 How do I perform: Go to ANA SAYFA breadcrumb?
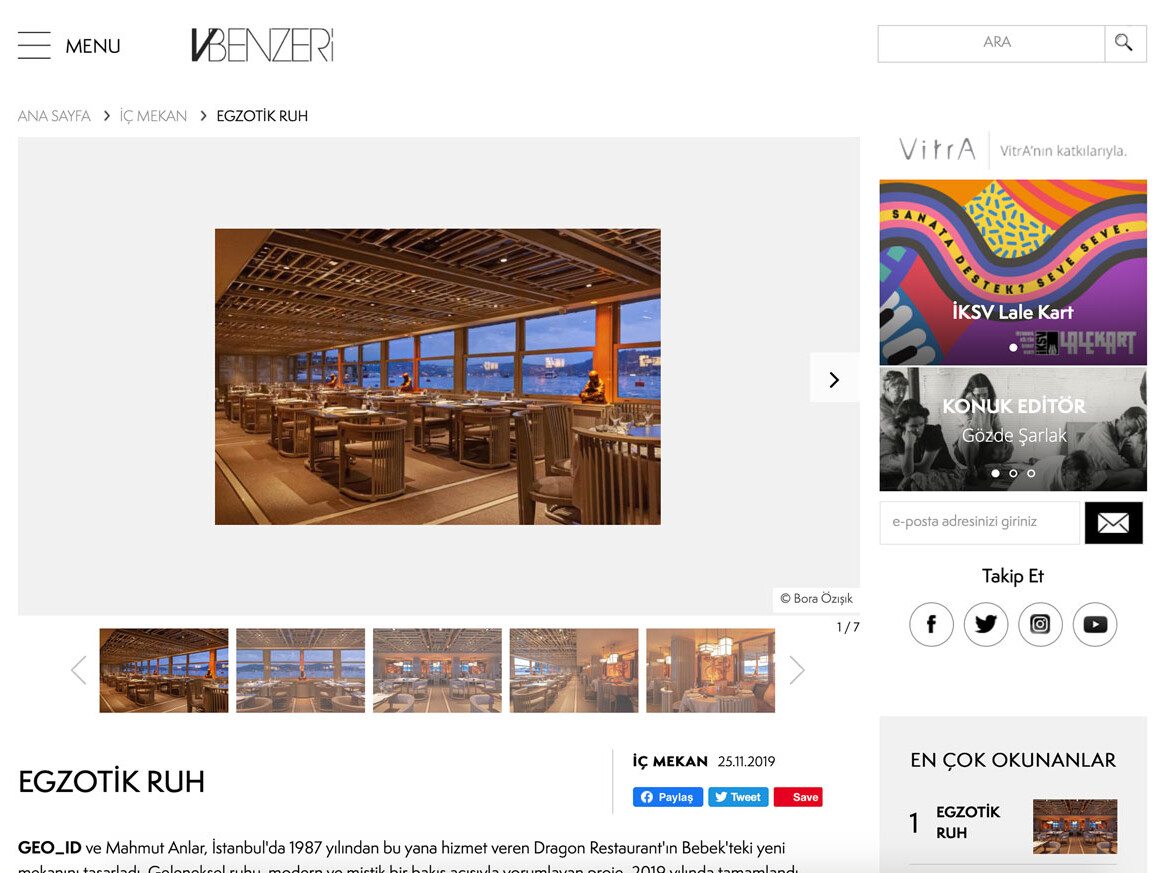[x=54, y=116]
